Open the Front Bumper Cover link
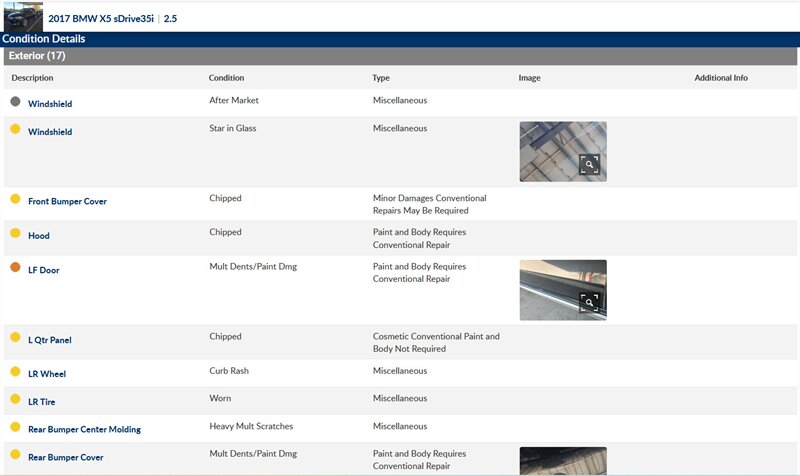The width and height of the screenshot is (800, 476). (x=67, y=202)
